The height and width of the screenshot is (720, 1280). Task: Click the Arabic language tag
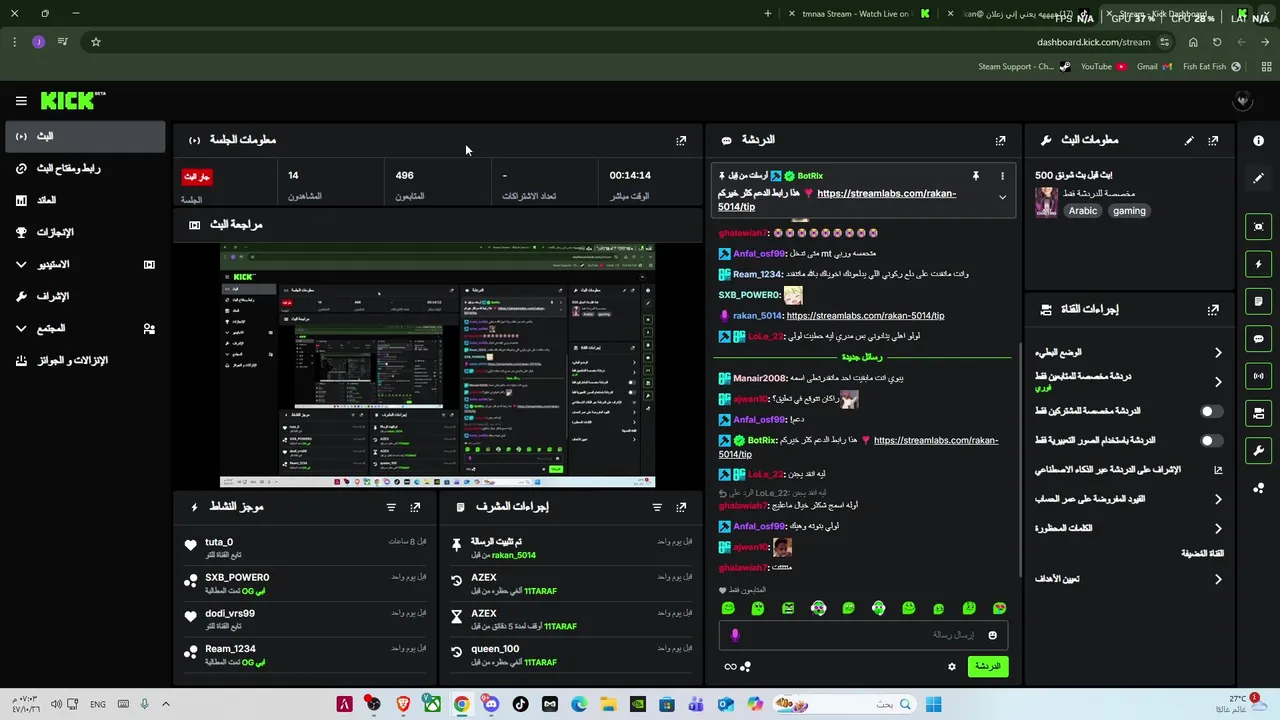click(x=1083, y=211)
